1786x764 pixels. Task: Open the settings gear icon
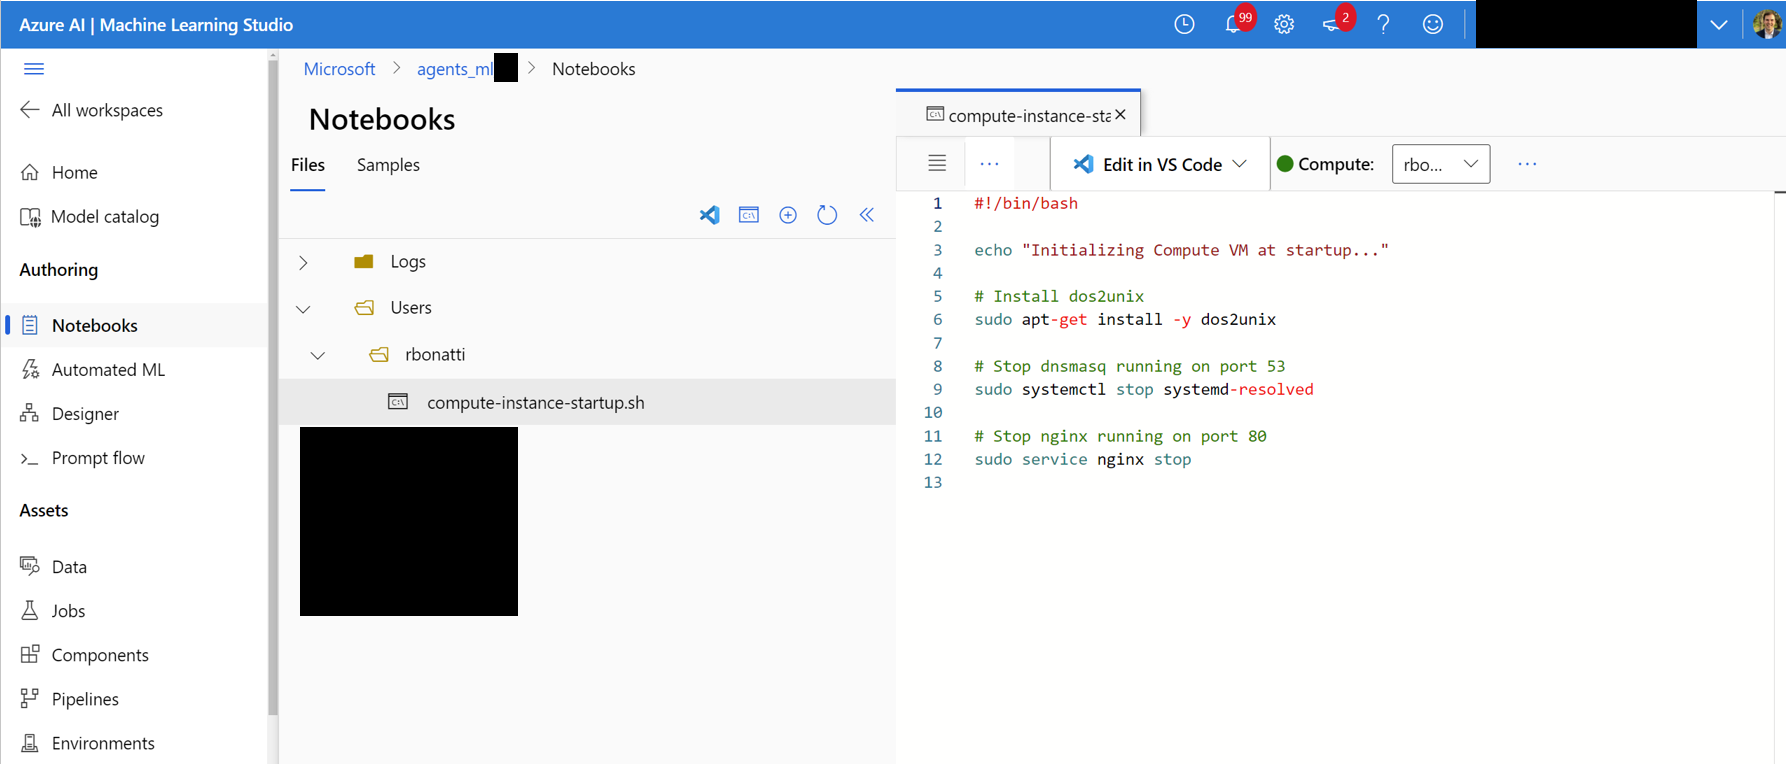tap(1284, 25)
